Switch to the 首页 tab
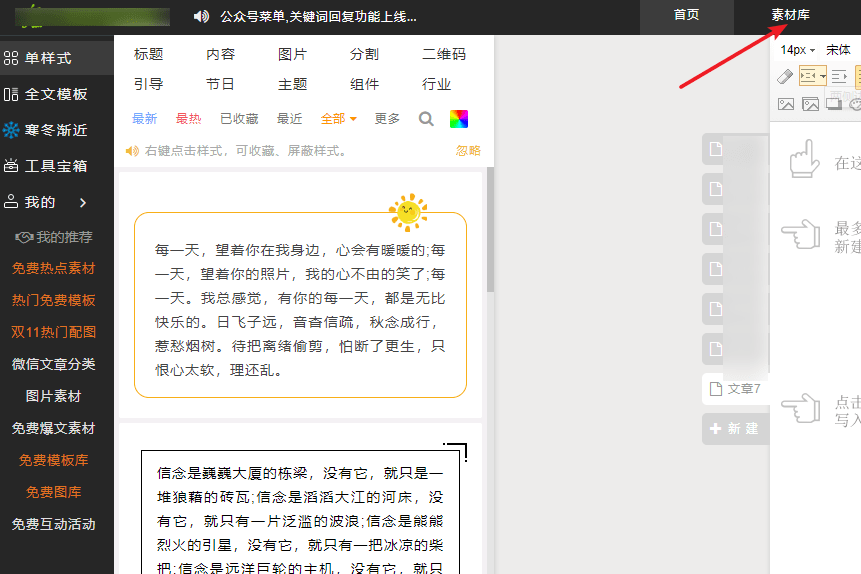The height and width of the screenshot is (574, 861). (686, 15)
